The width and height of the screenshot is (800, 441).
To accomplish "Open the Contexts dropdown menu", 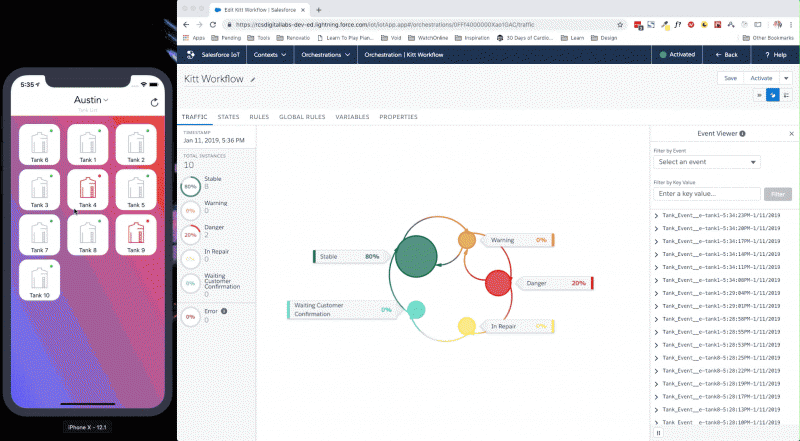I will (x=270, y=55).
